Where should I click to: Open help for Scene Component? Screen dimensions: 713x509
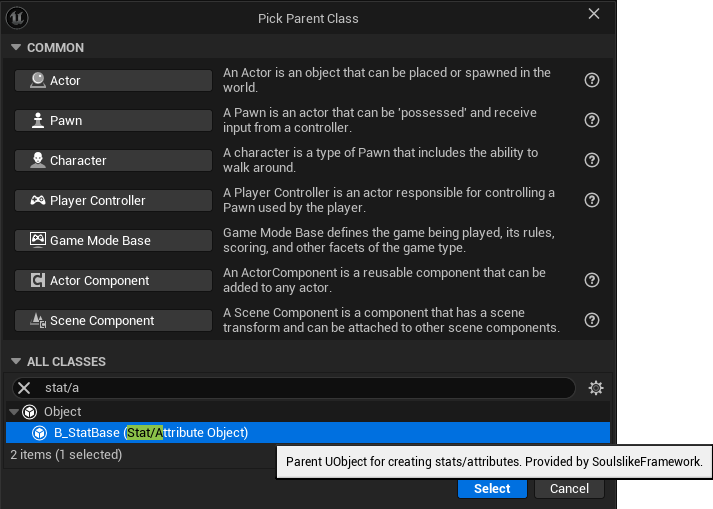(x=592, y=320)
